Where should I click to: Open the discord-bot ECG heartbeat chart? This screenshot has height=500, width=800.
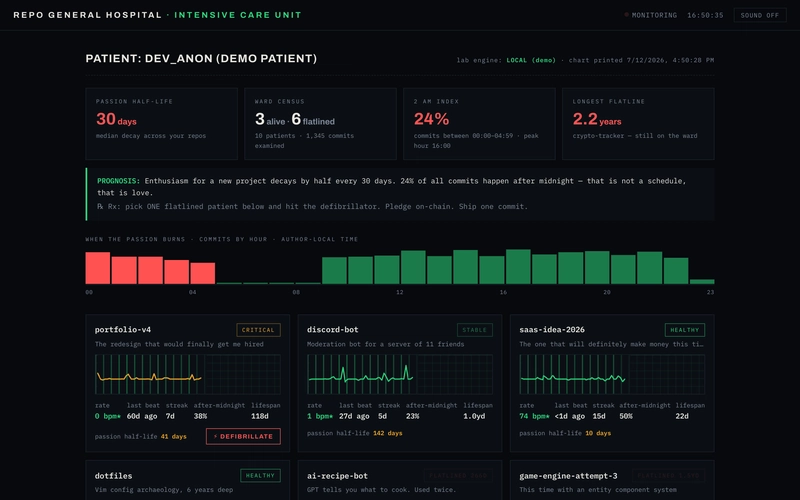point(400,374)
